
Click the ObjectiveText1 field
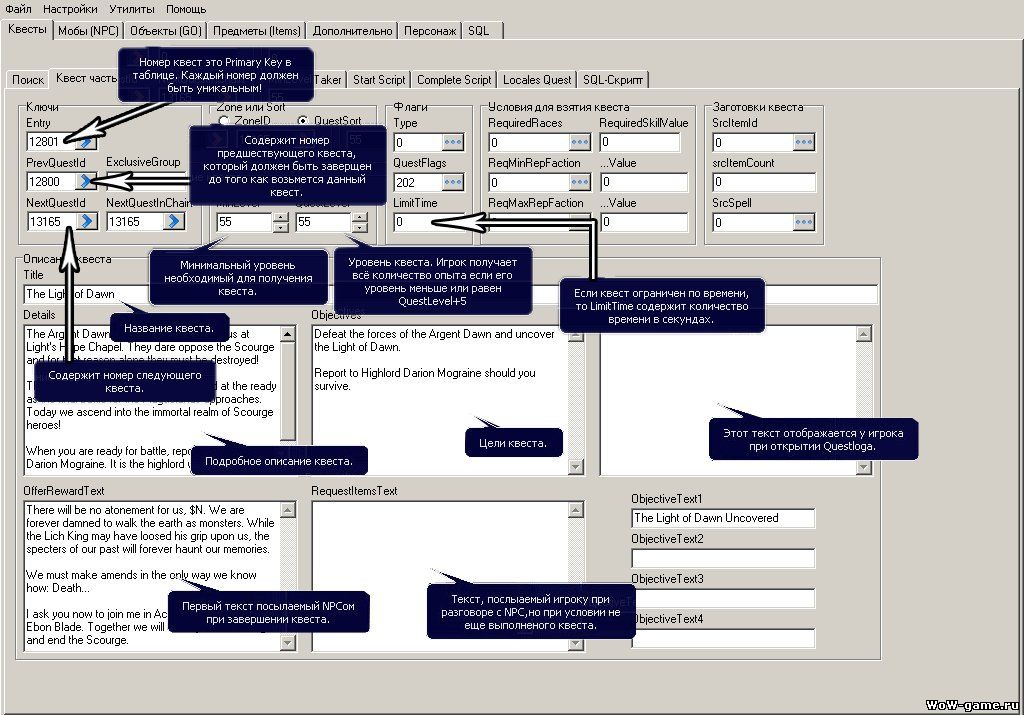(723, 518)
